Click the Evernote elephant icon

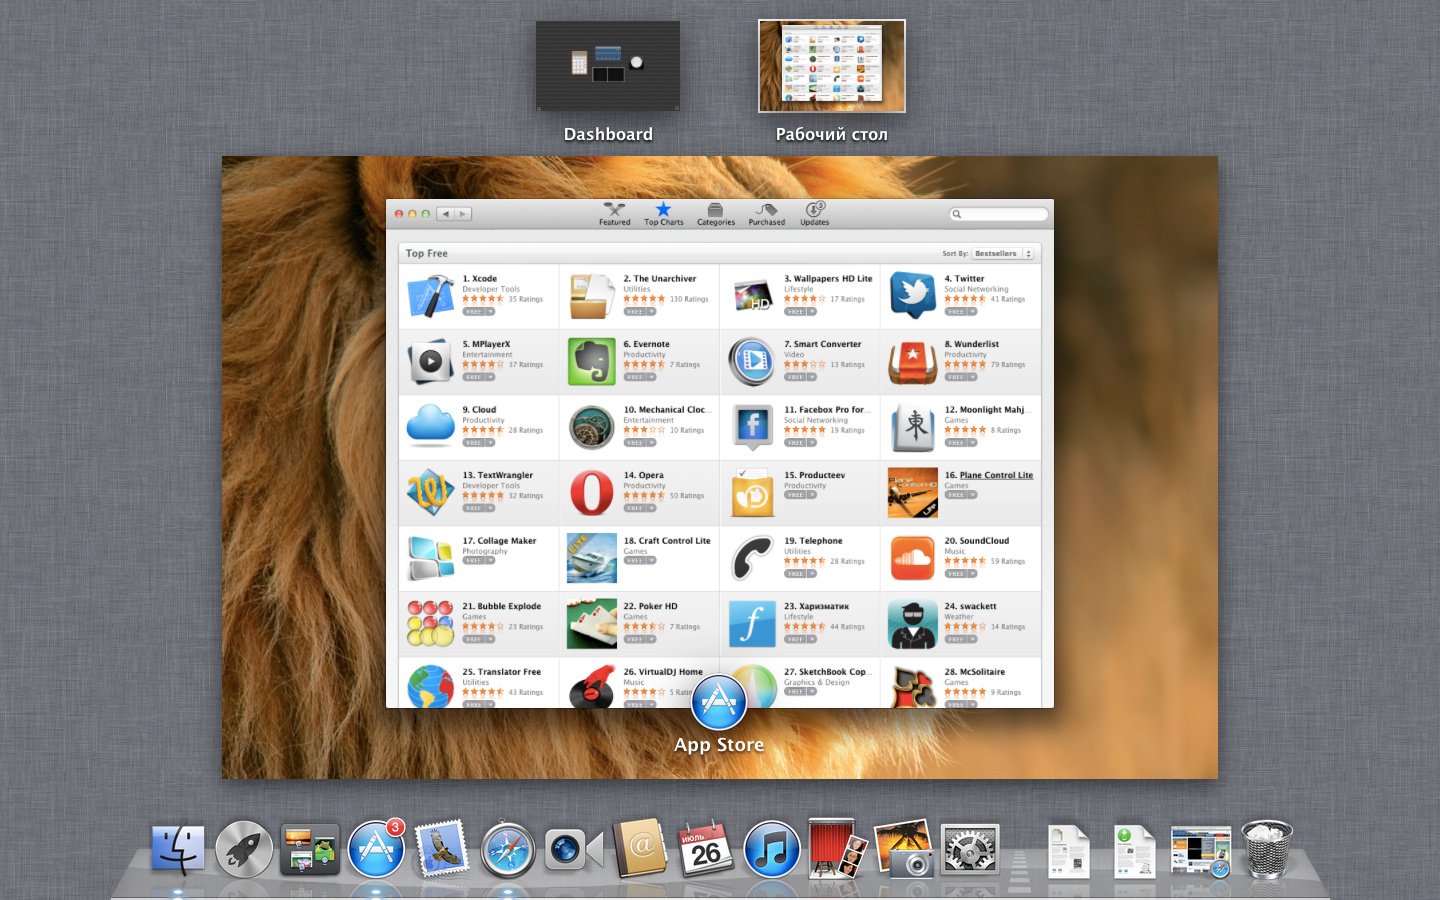pos(592,361)
